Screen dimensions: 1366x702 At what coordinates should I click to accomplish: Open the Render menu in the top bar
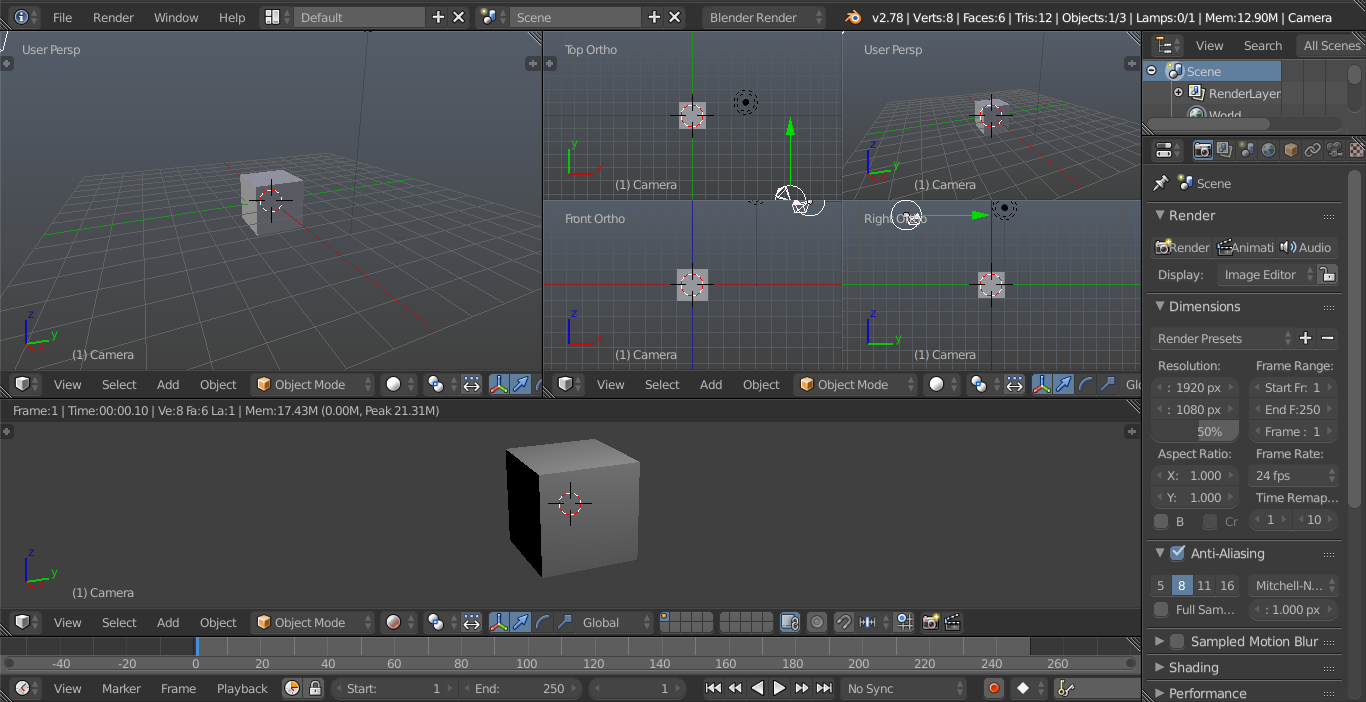[x=113, y=17]
